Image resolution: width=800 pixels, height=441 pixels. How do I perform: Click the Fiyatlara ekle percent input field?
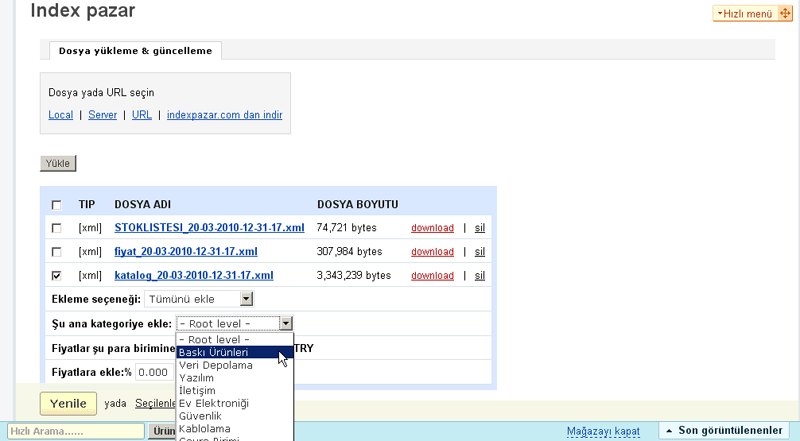155,373
